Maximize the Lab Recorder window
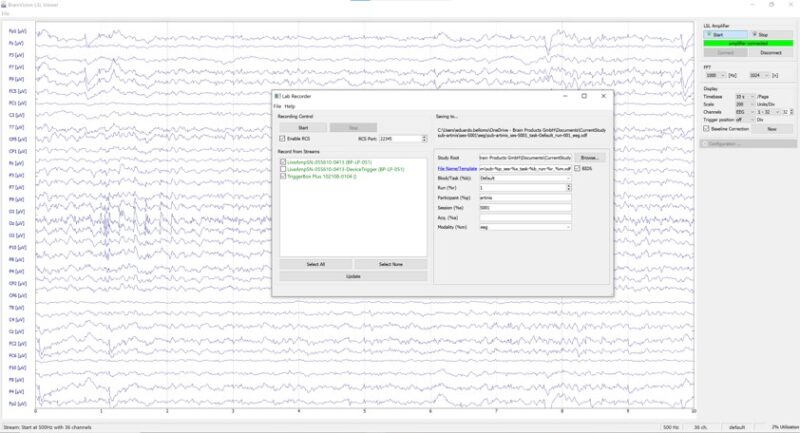Screen dimensions: 800x433 (x=584, y=96)
